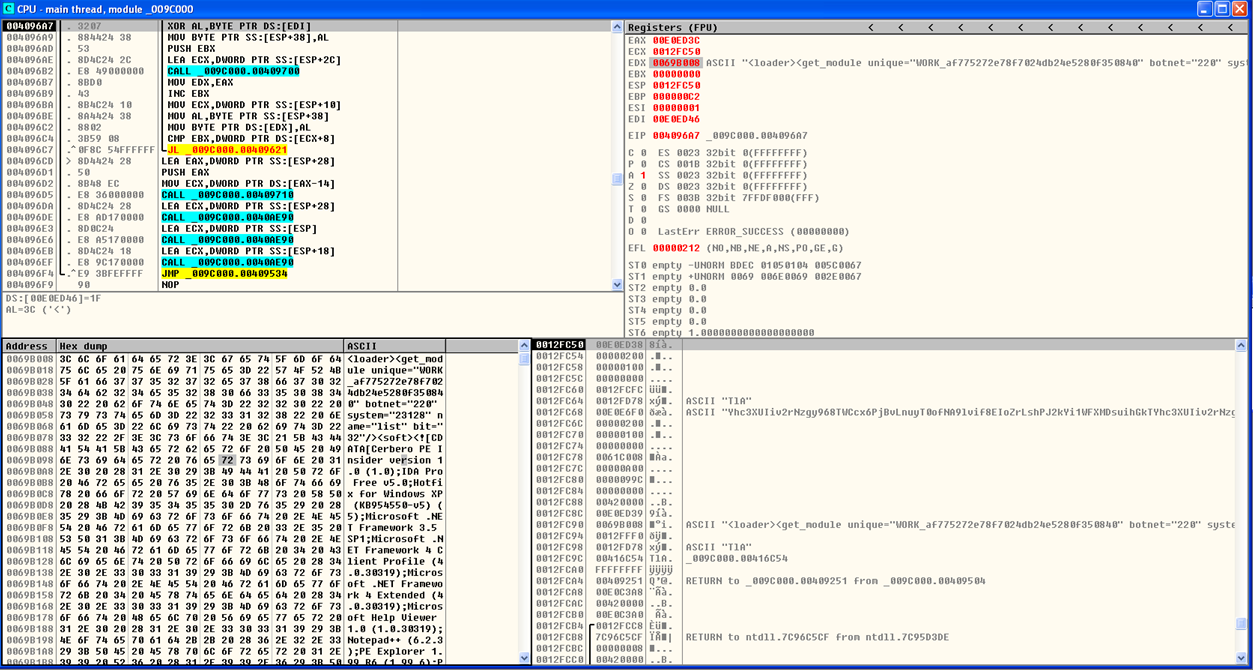Toggle the C carry flag value

point(642,152)
